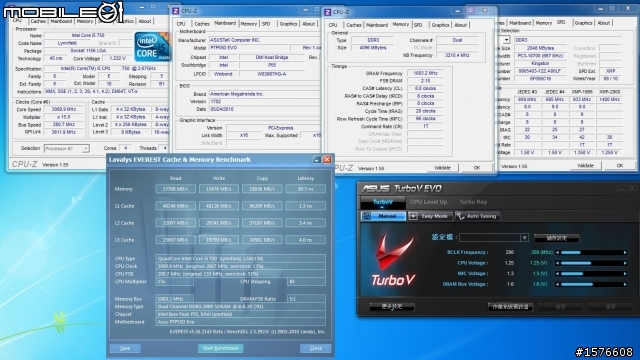Switch to the Turbo Key tab
Viewport: 640px width, 360px height.
(473, 202)
